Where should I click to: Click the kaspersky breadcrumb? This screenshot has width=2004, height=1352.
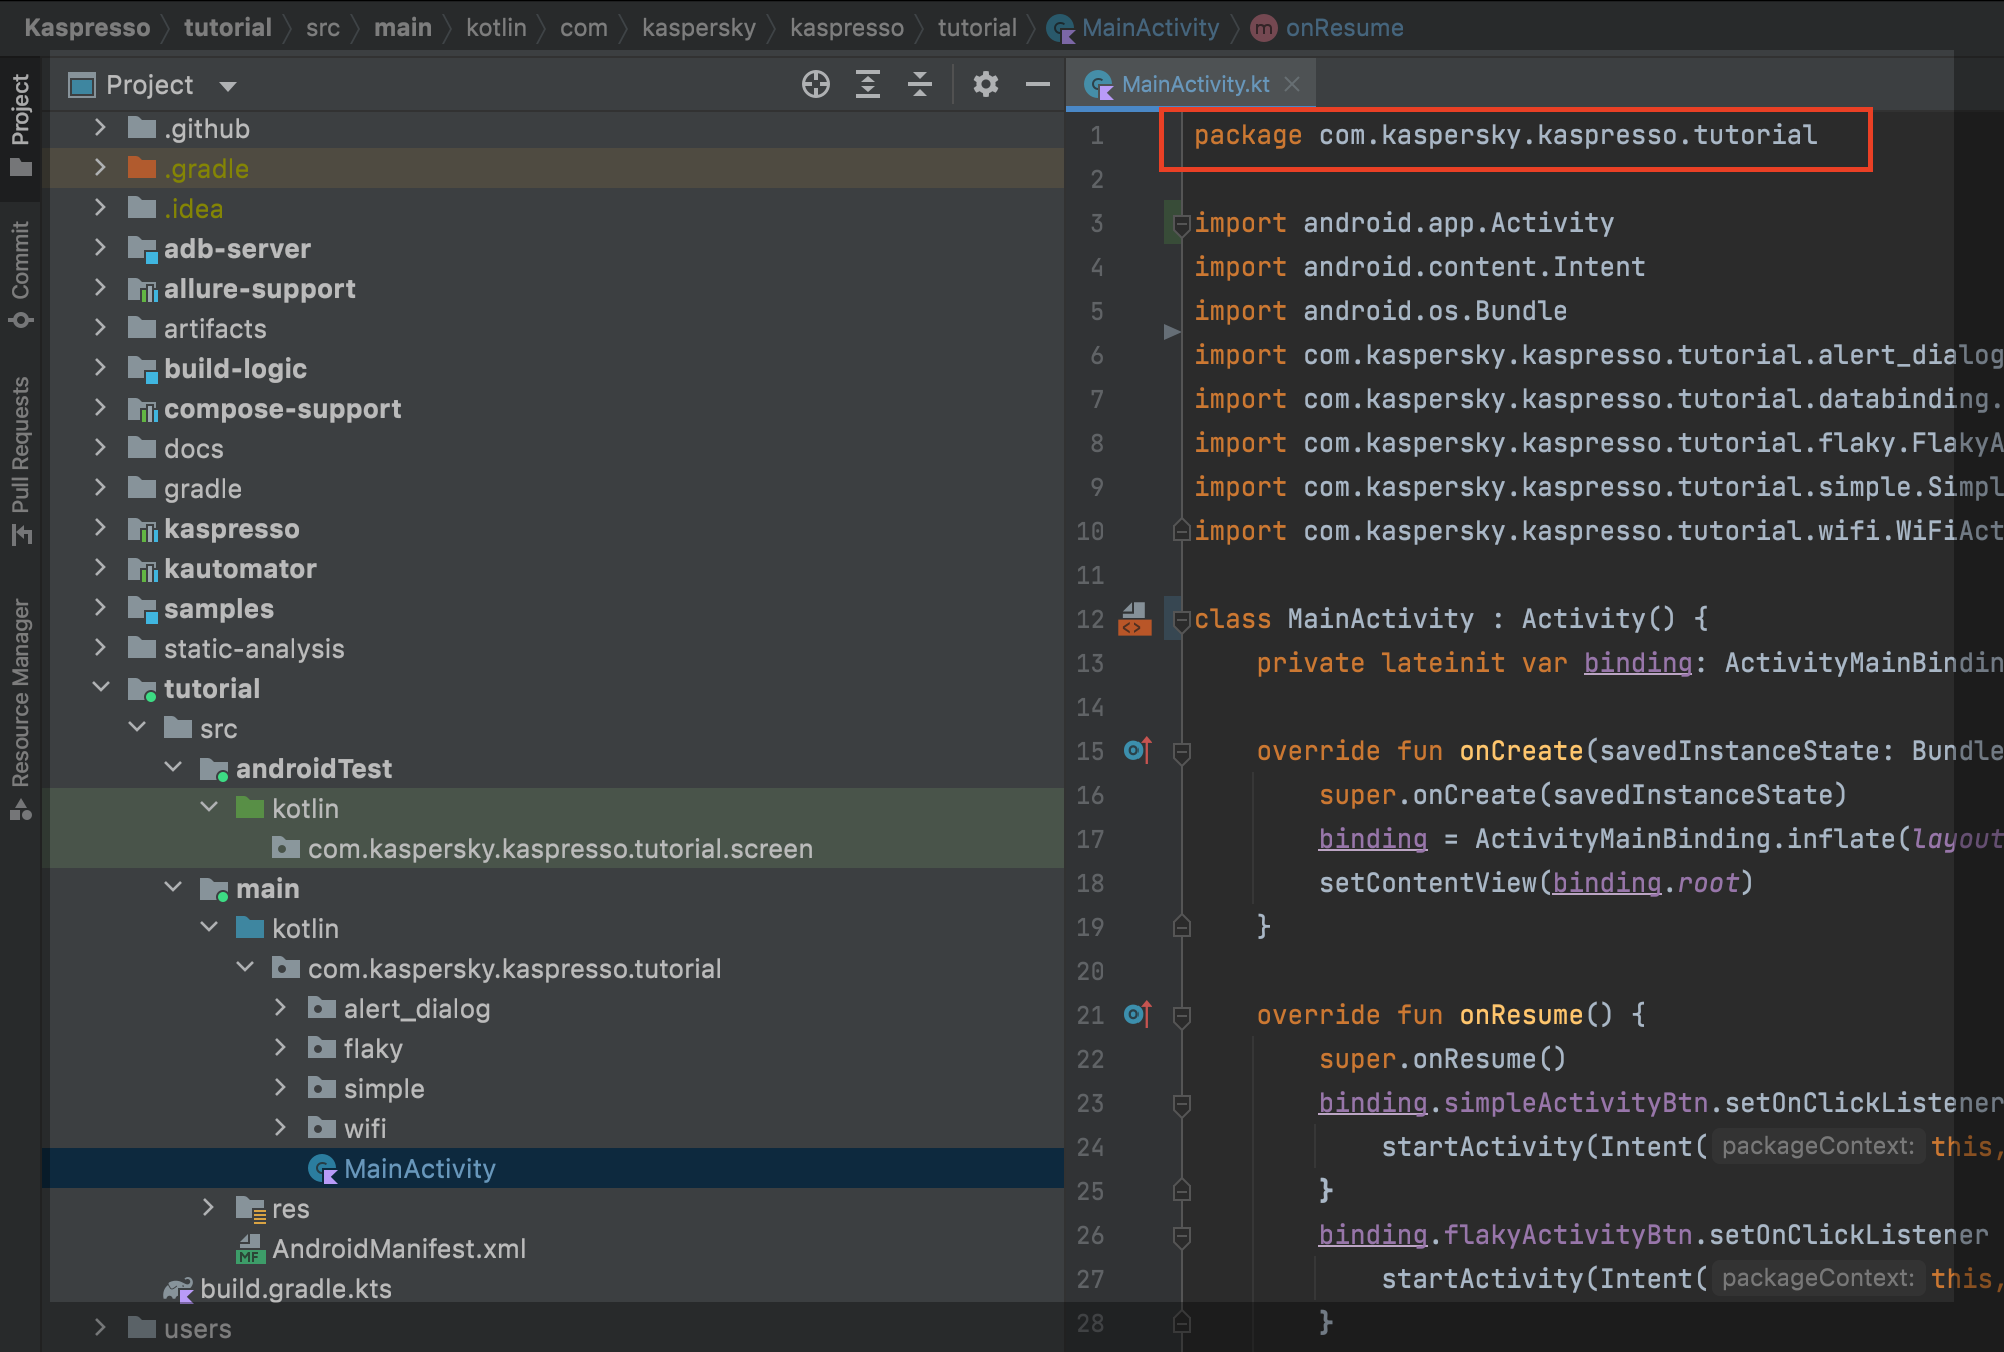tap(698, 27)
